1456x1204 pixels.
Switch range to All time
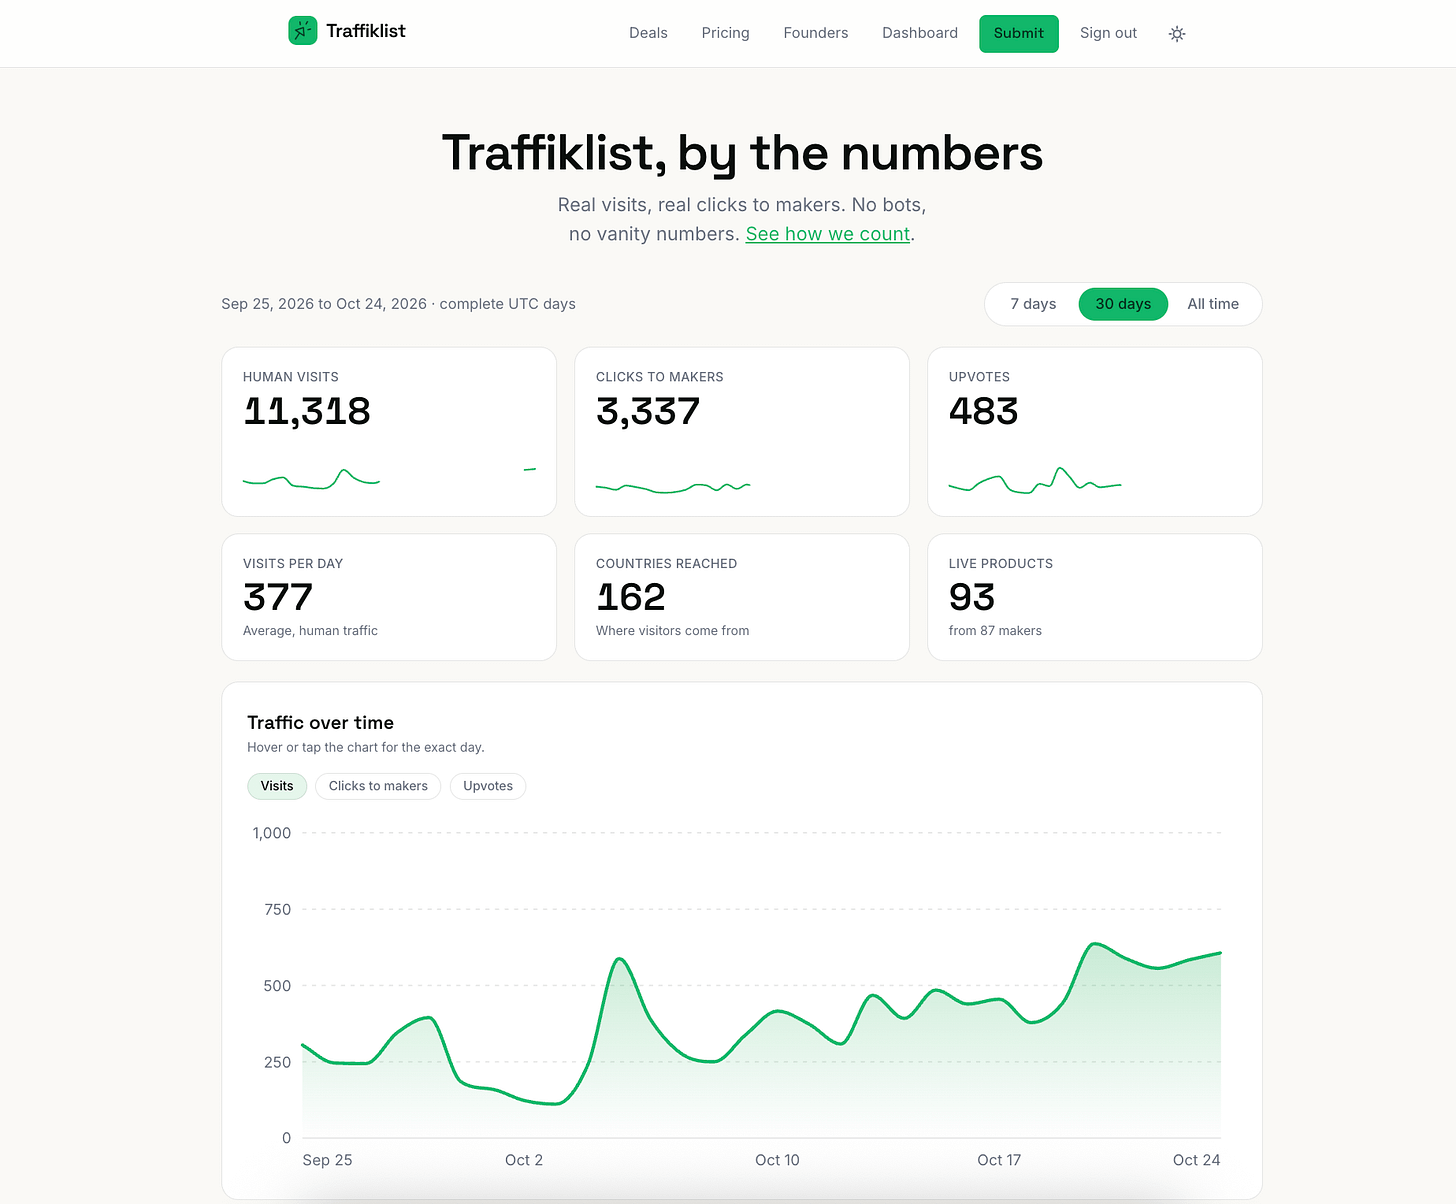tap(1213, 304)
